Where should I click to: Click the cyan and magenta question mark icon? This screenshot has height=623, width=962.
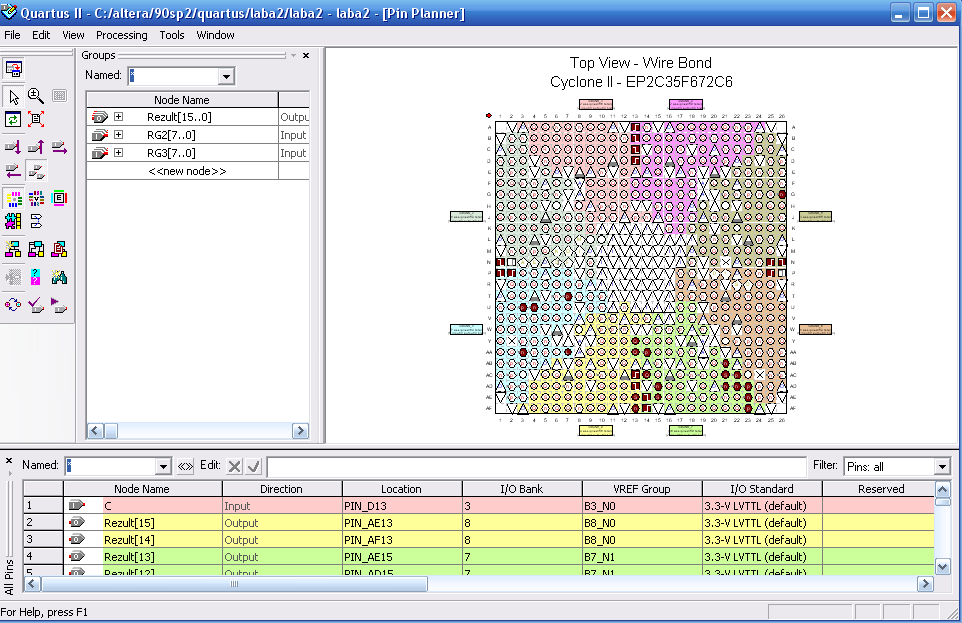(x=36, y=277)
